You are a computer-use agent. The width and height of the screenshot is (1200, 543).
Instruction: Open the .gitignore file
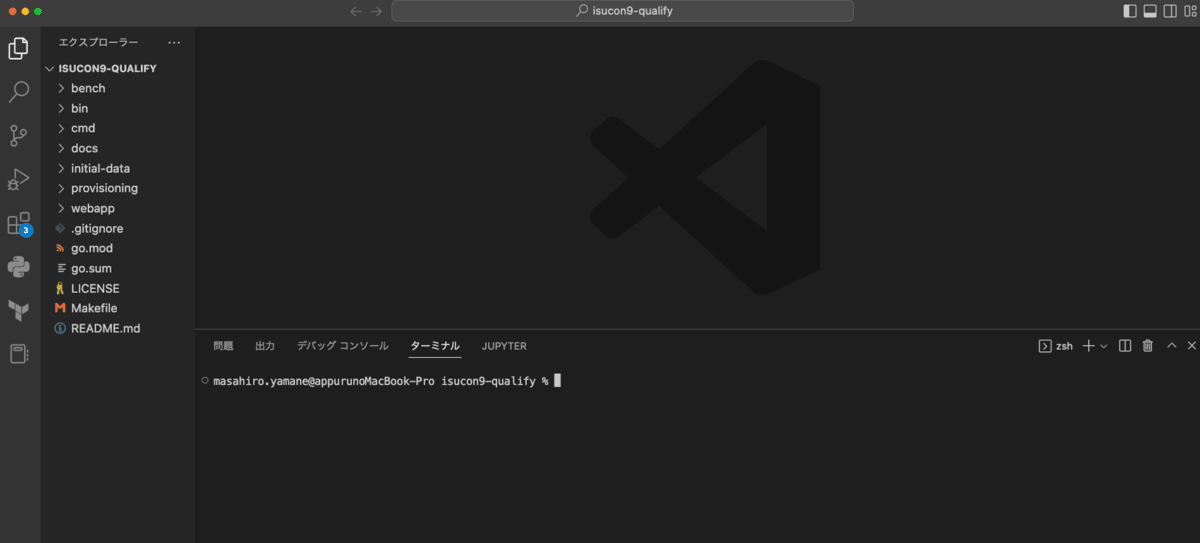118,228
